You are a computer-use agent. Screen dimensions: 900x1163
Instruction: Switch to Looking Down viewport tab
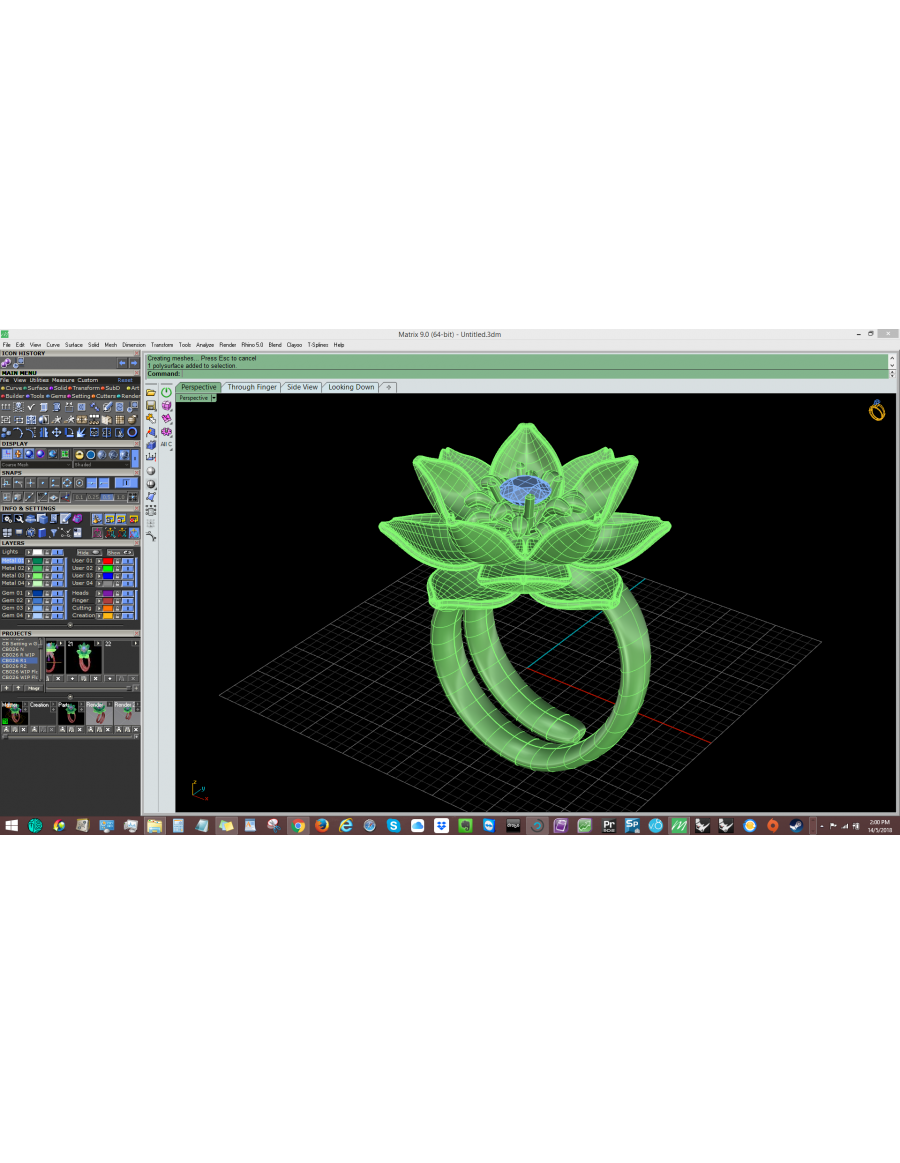tap(351, 387)
